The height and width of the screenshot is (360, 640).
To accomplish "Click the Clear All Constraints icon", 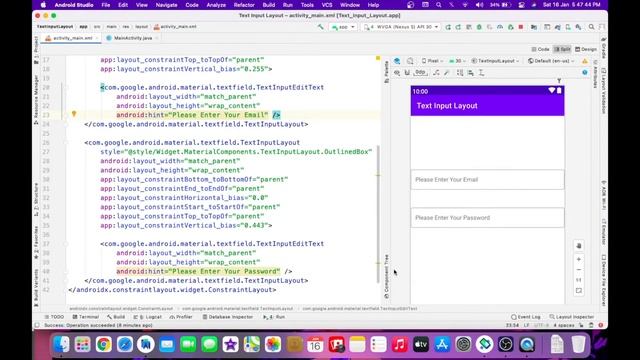I will point(436,73).
